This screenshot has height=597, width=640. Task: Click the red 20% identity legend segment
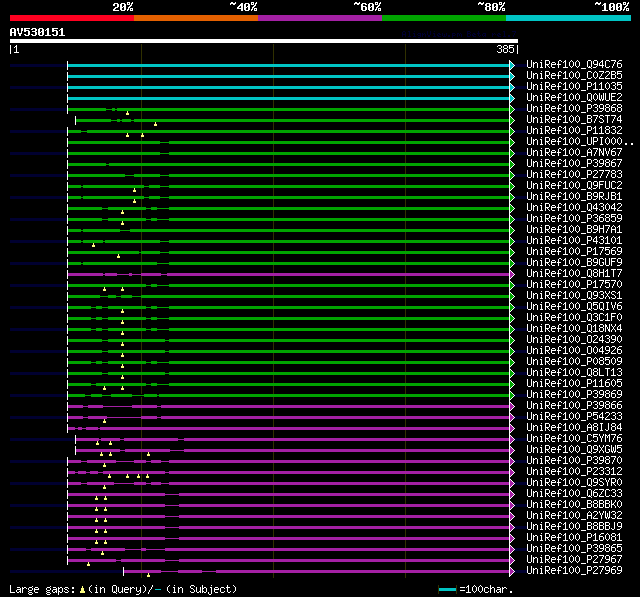point(71,18)
